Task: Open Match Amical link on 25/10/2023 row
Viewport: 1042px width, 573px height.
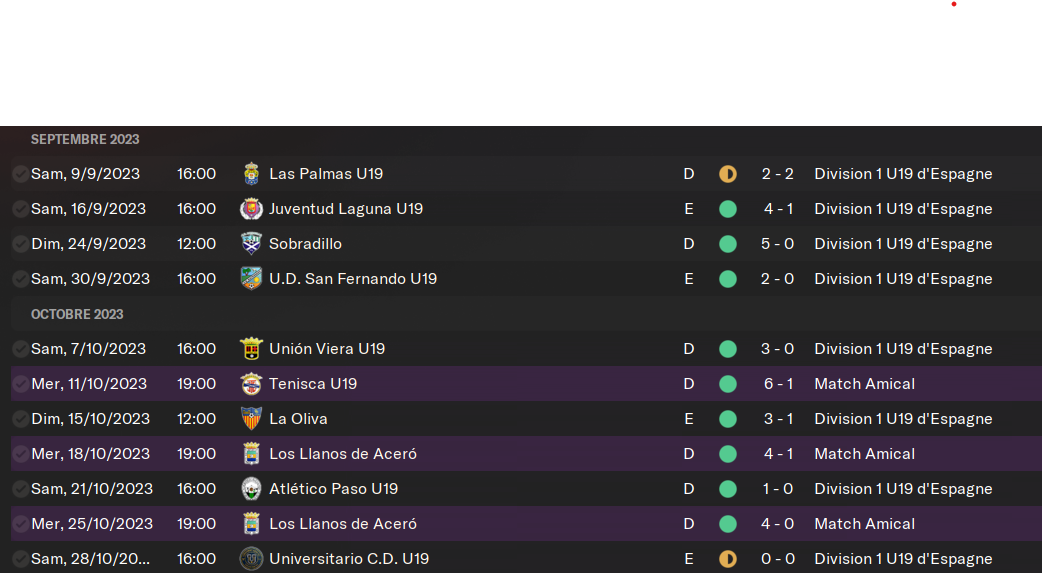Action: [865, 524]
